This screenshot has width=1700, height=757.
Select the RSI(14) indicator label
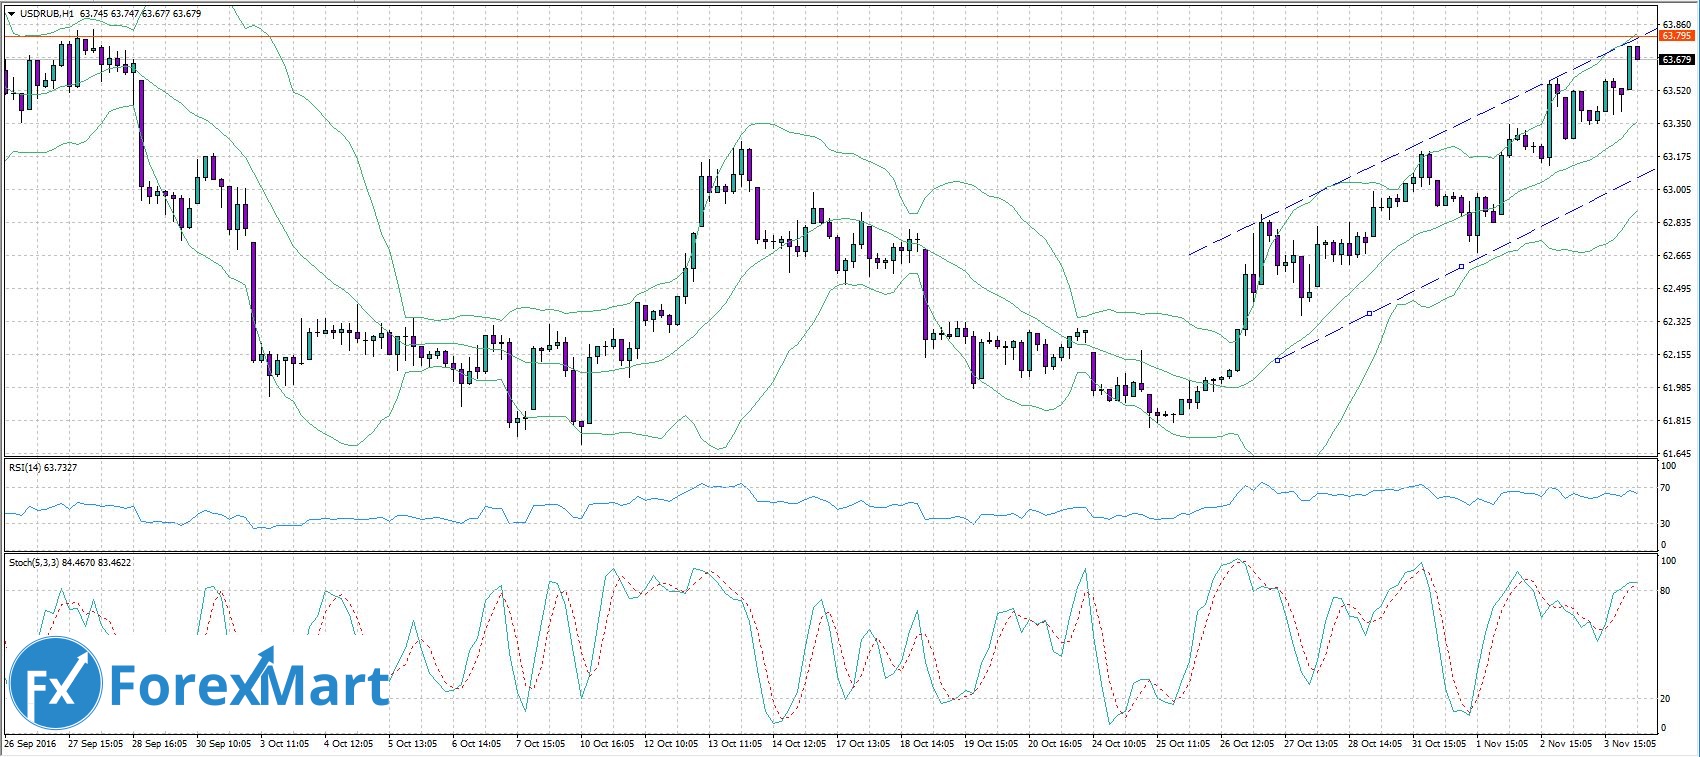[x=28, y=467]
